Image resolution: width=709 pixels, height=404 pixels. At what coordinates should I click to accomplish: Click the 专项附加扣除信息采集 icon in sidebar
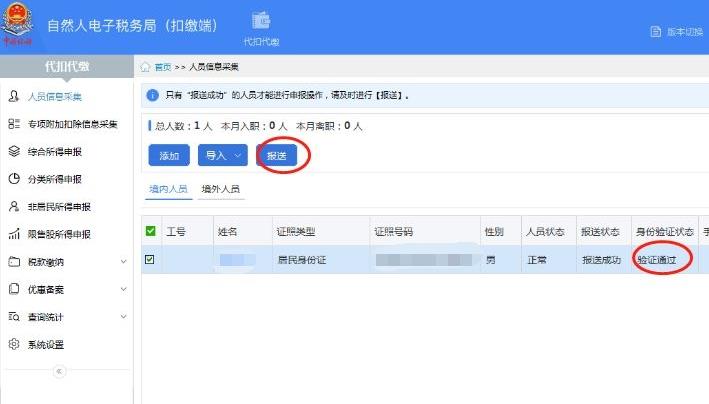[14, 124]
